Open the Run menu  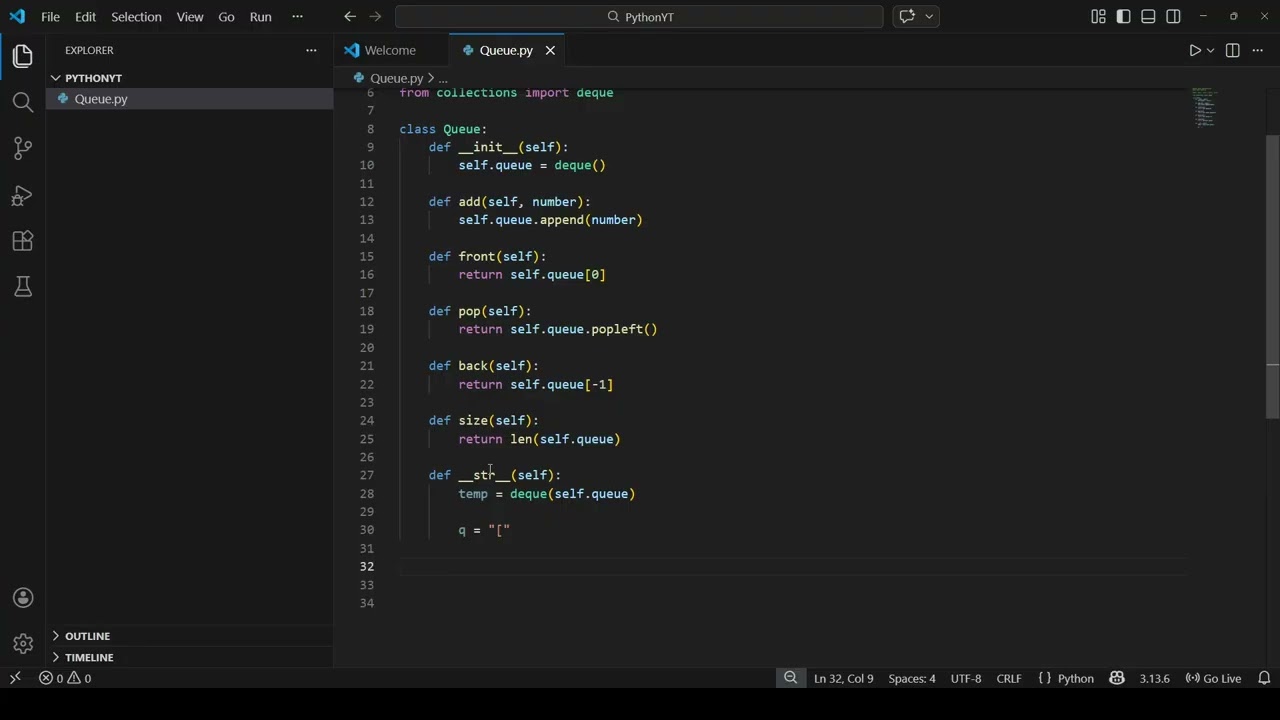point(261,16)
